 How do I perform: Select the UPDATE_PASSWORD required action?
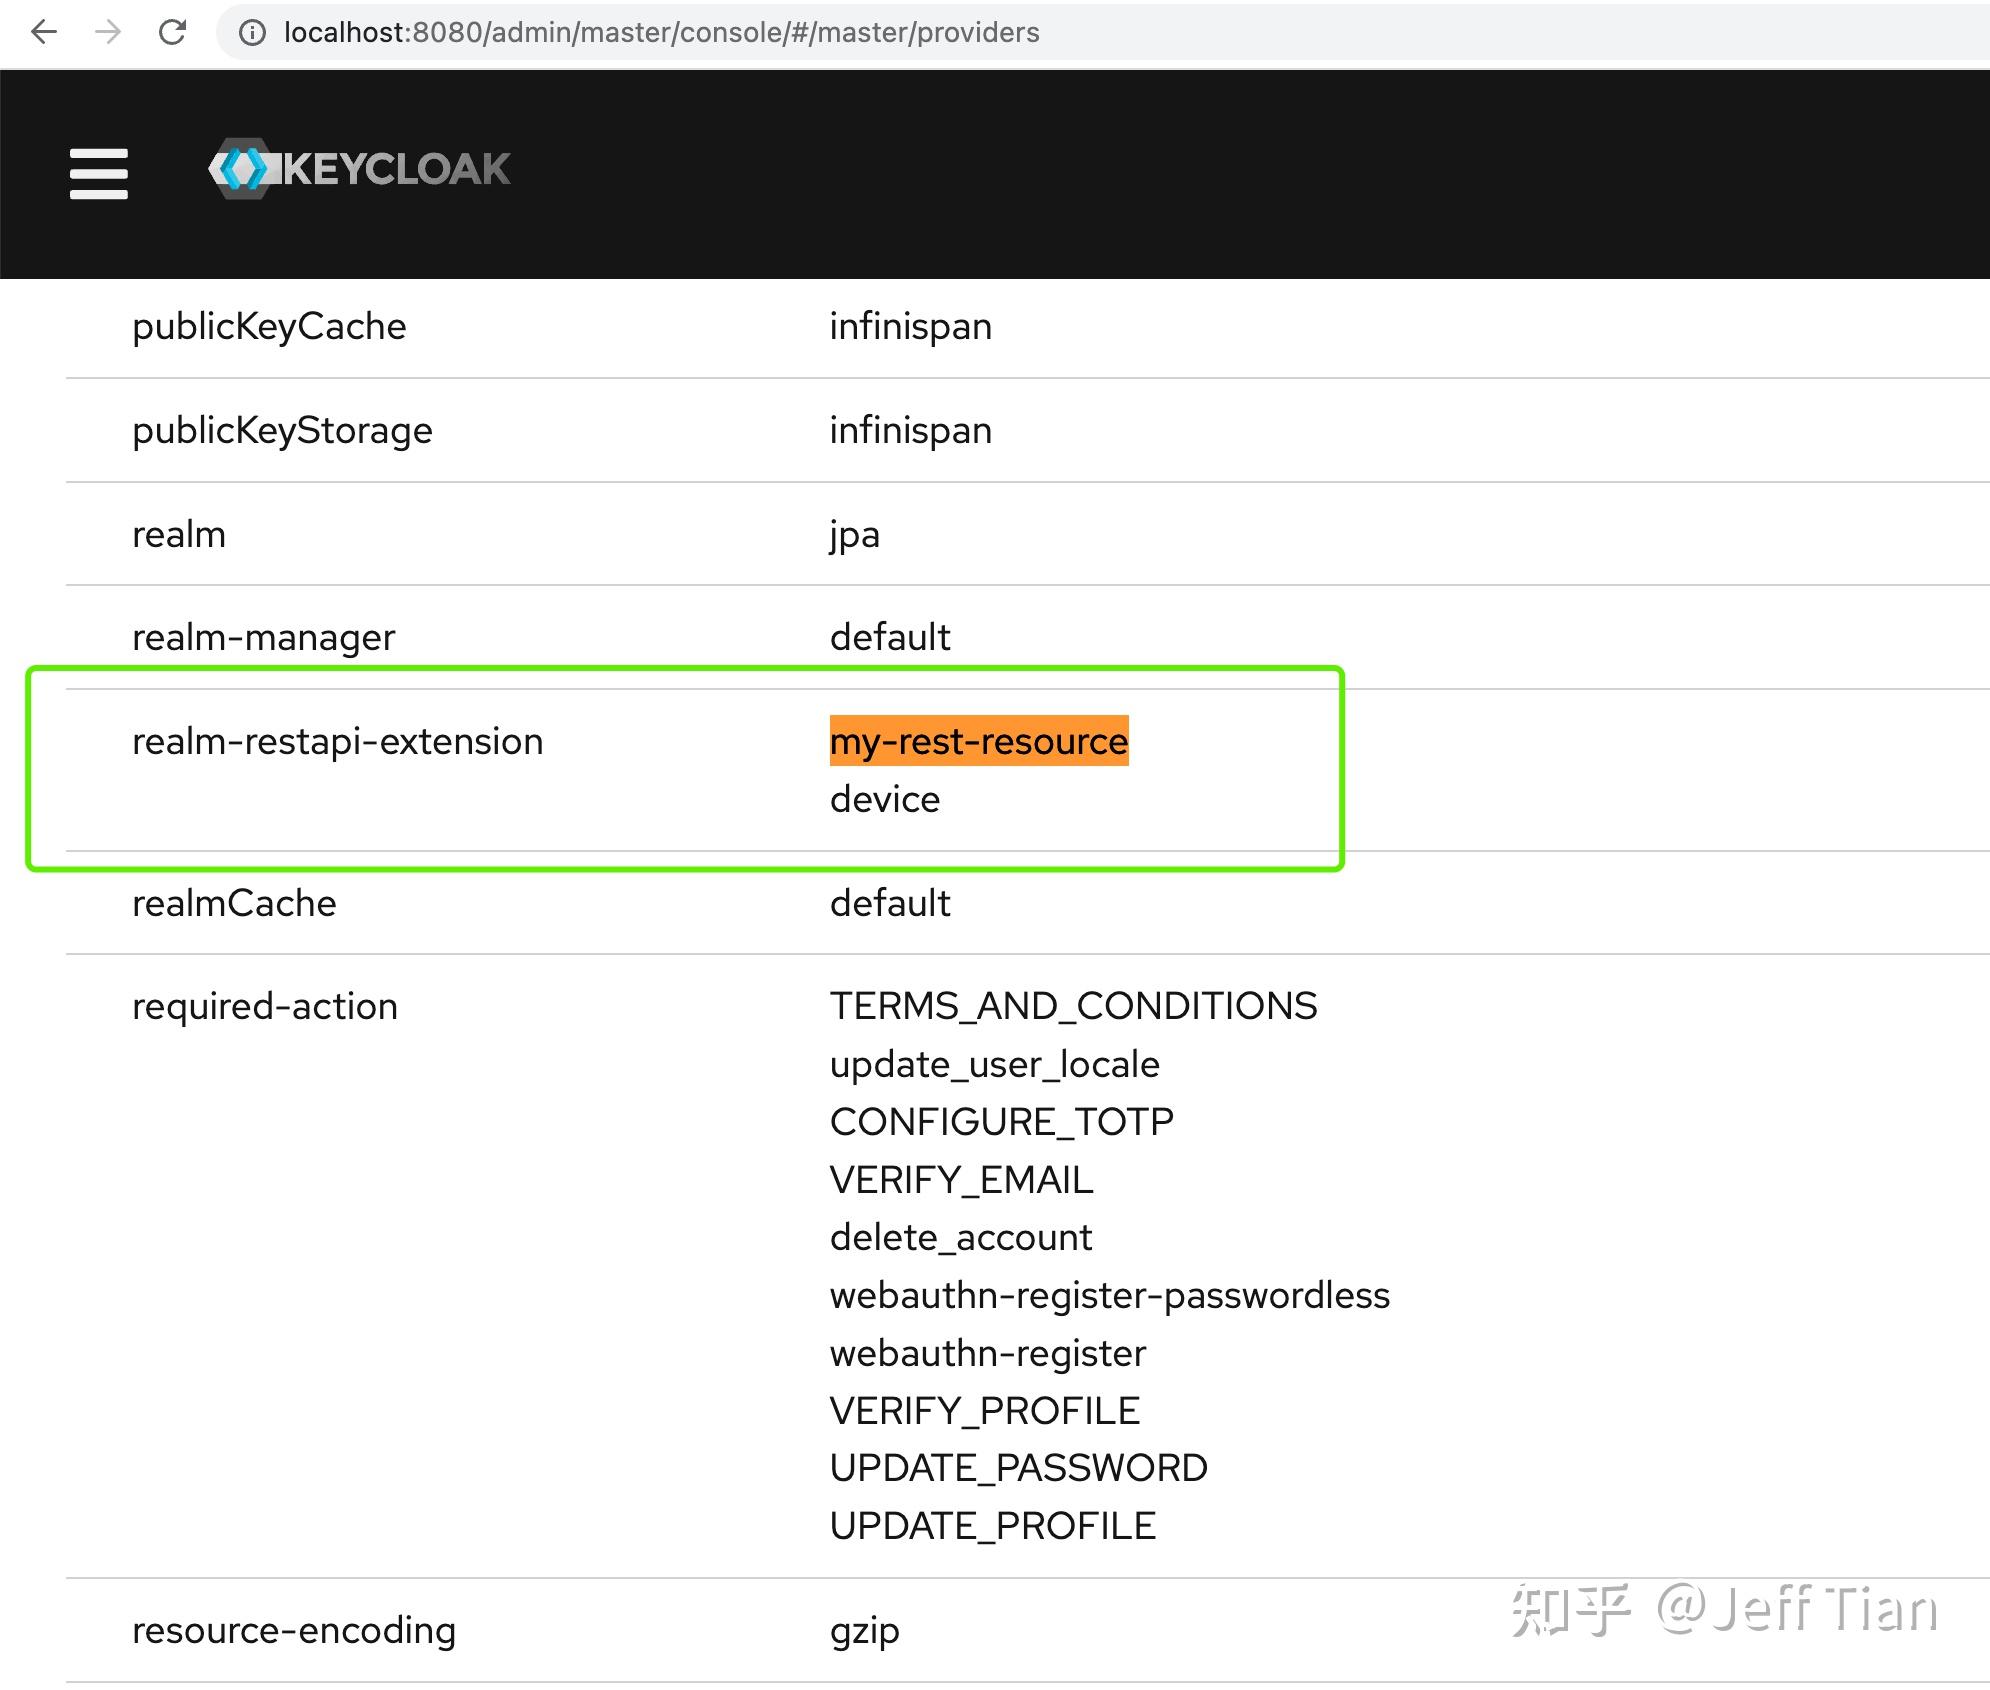click(x=1017, y=1468)
